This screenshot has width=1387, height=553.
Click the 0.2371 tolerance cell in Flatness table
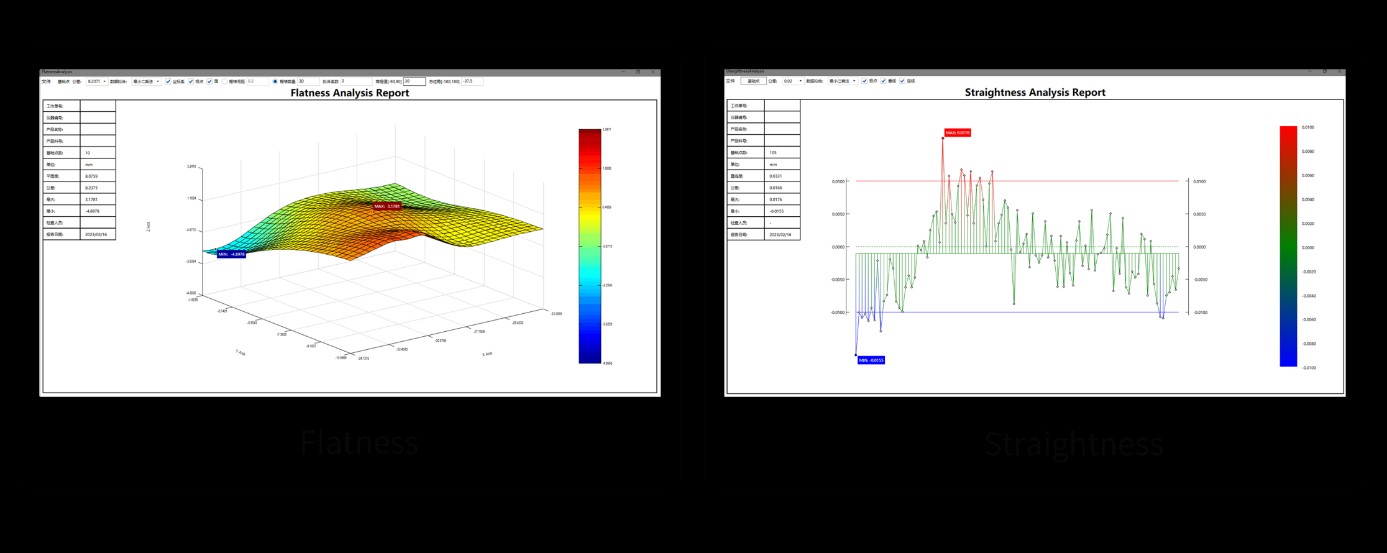click(98, 188)
